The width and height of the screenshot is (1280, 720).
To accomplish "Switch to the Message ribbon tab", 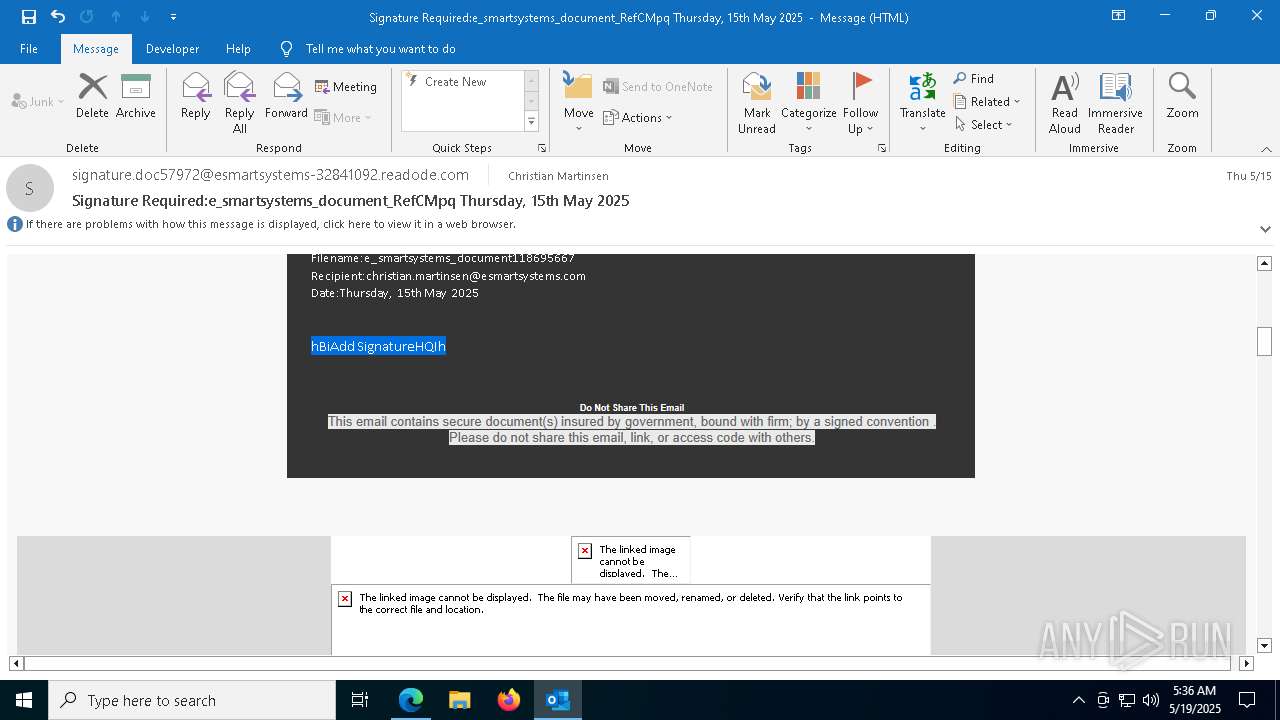I will [x=96, y=48].
